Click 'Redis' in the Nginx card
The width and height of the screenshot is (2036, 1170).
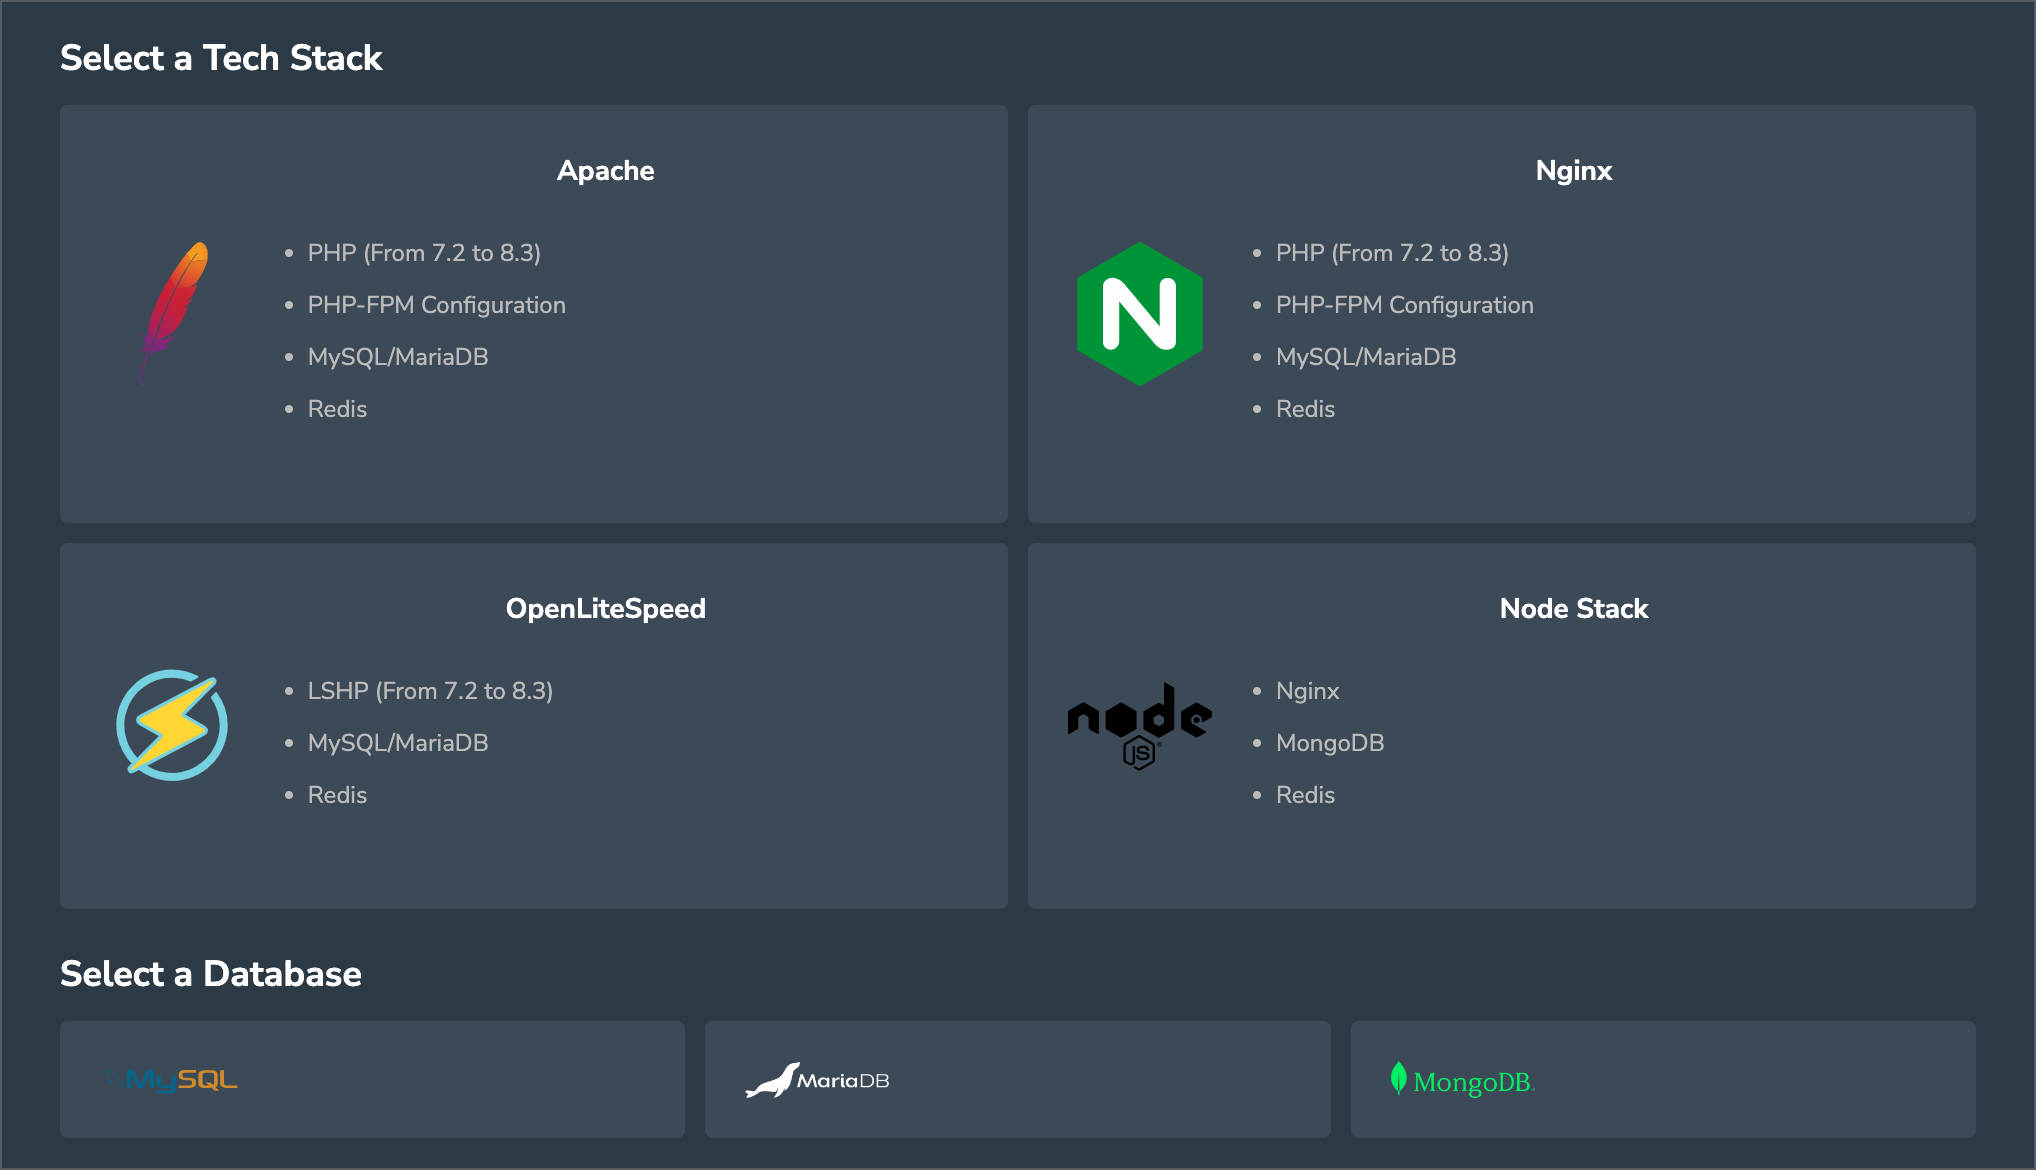point(1305,409)
